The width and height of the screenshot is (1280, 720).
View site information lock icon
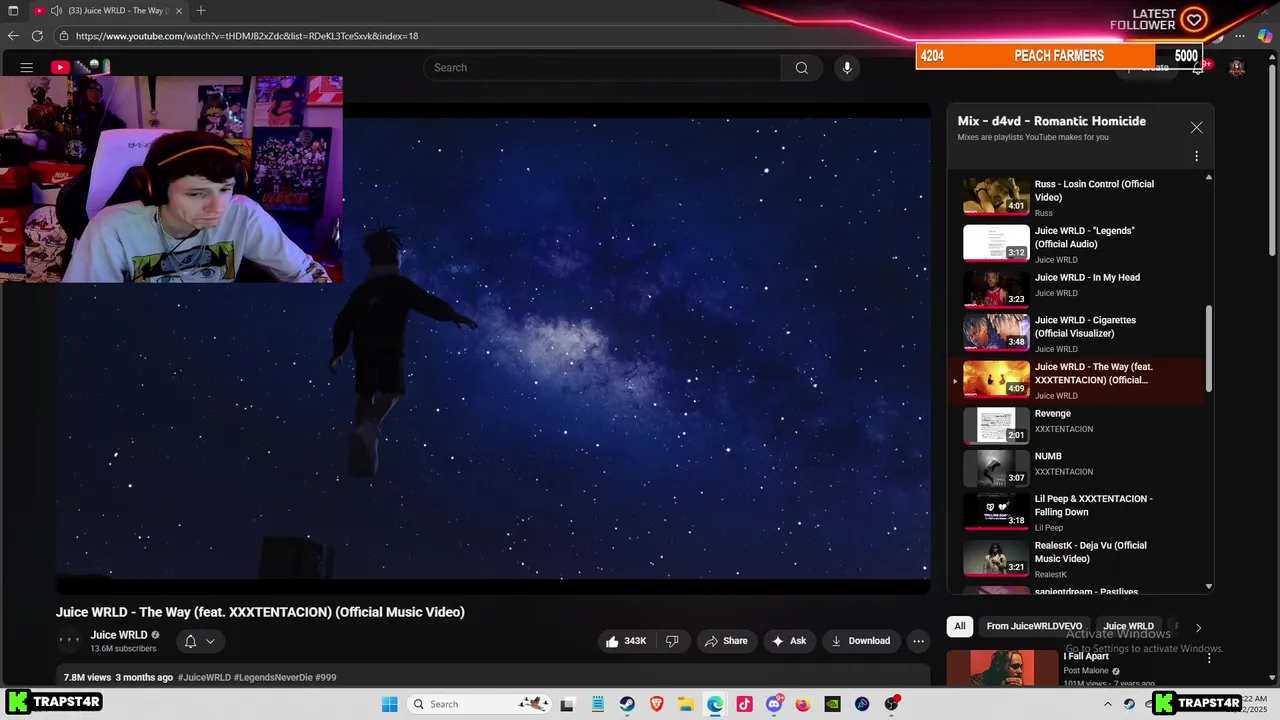tap(64, 36)
